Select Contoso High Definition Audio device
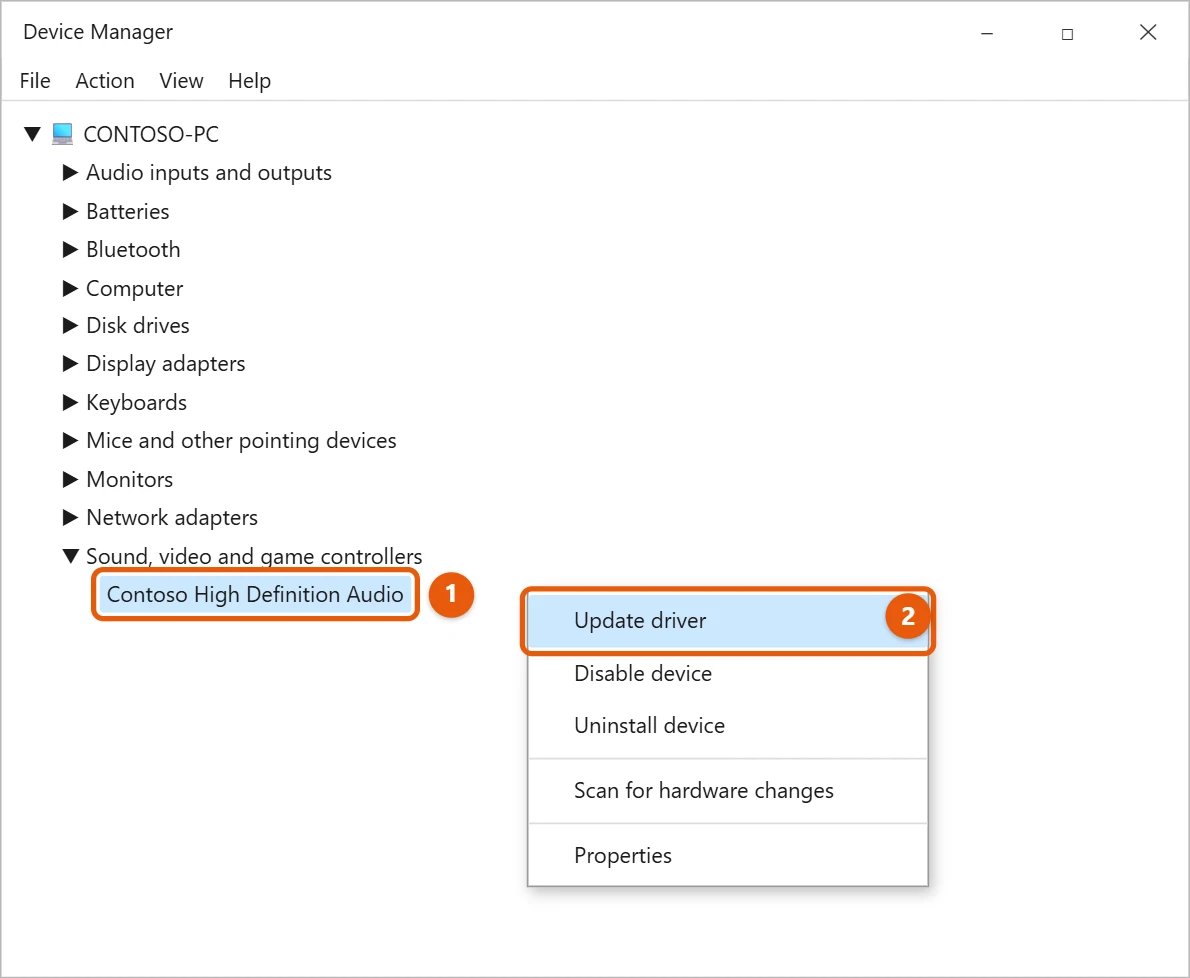The height and width of the screenshot is (978, 1190). [x=255, y=594]
